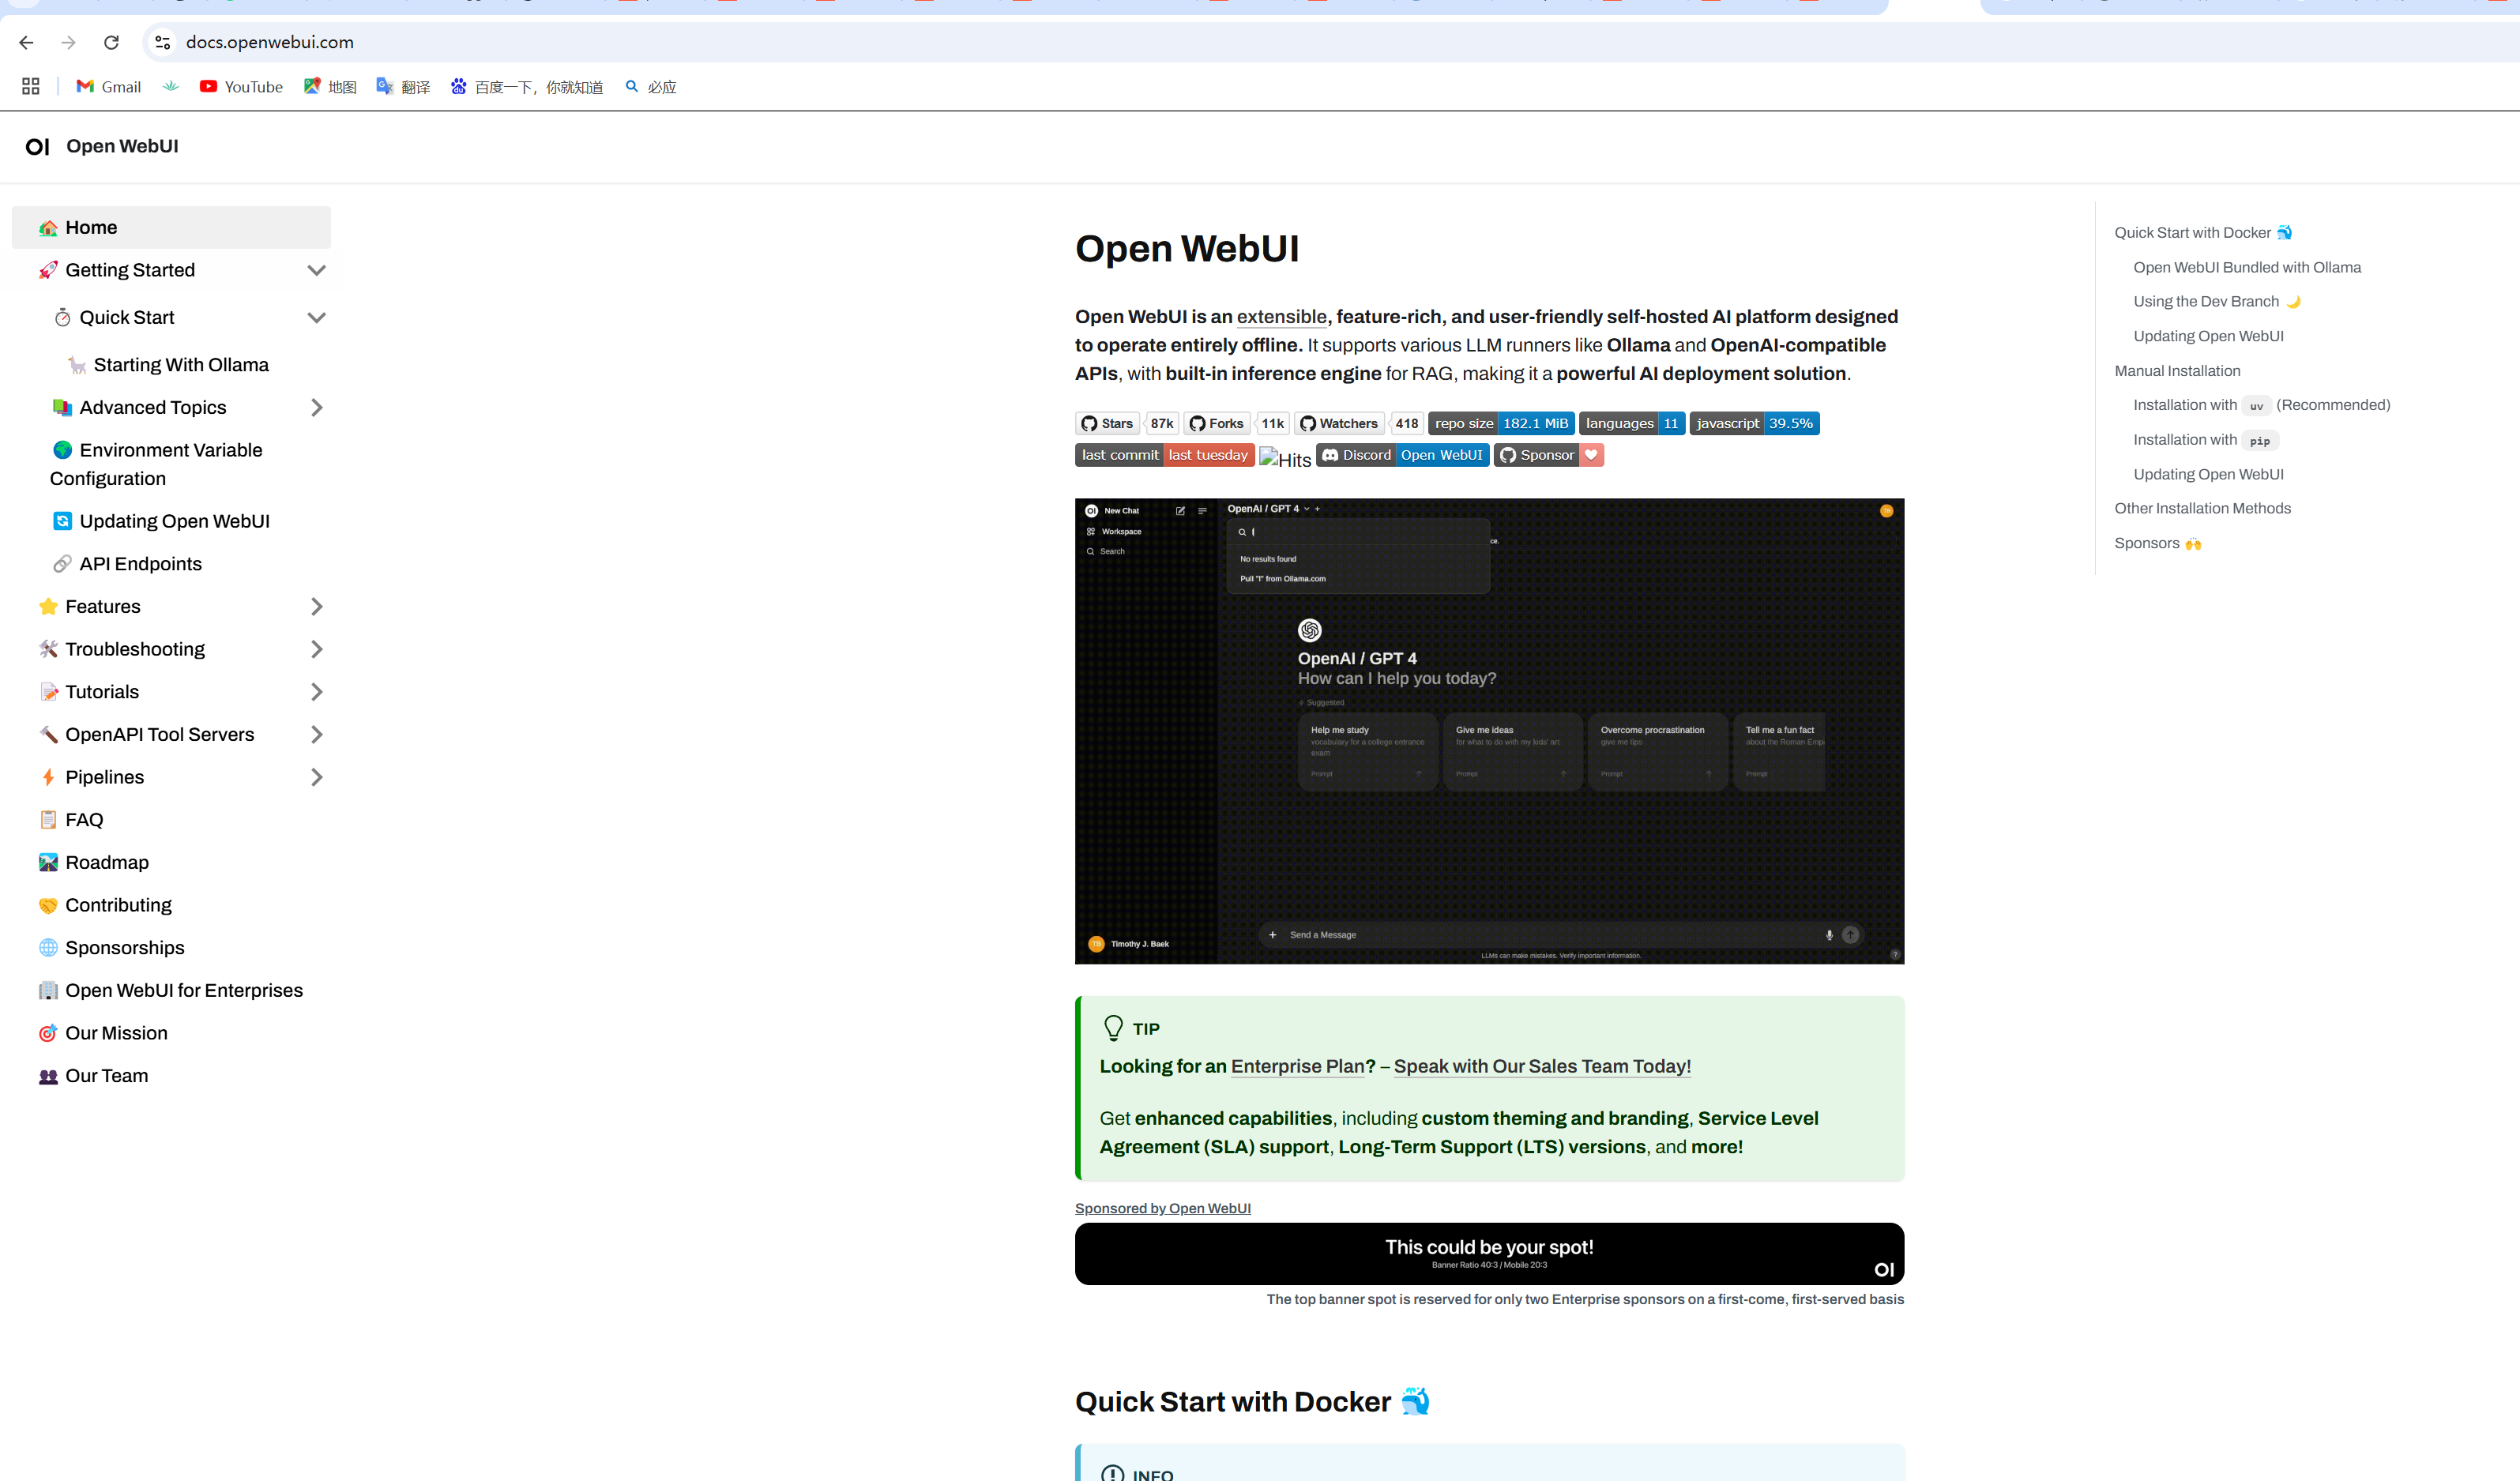This screenshot has width=2520, height=1481.
Task: Click the Open WebUI screenshot image
Action: coord(1489,731)
